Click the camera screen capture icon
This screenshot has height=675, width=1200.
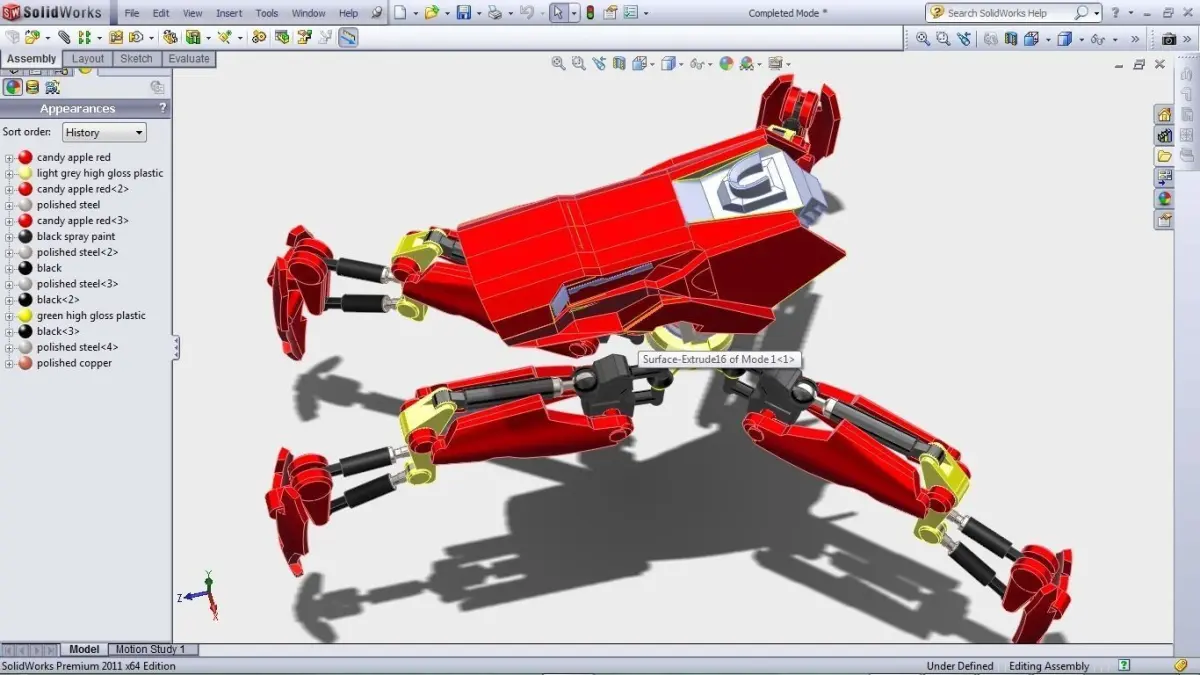pyautogui.click(x=1168, y=38)
